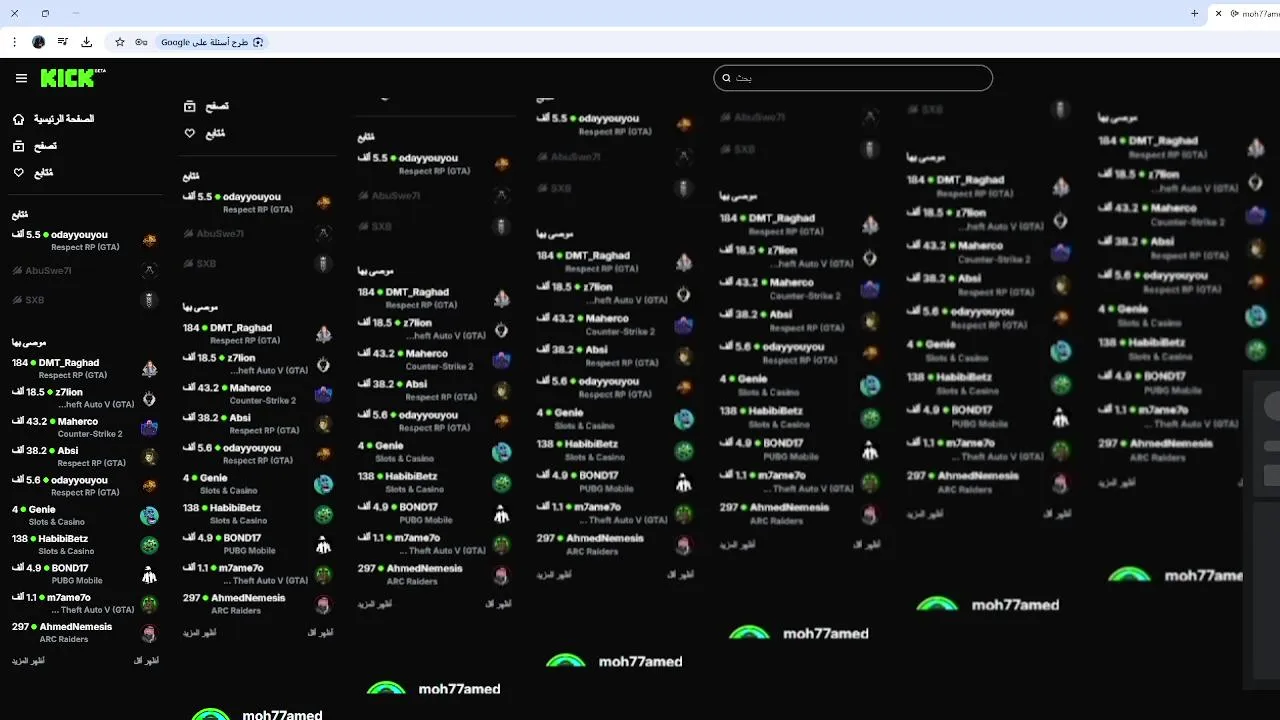Click تصفح in the mirrored stream copy

point(206,106)
